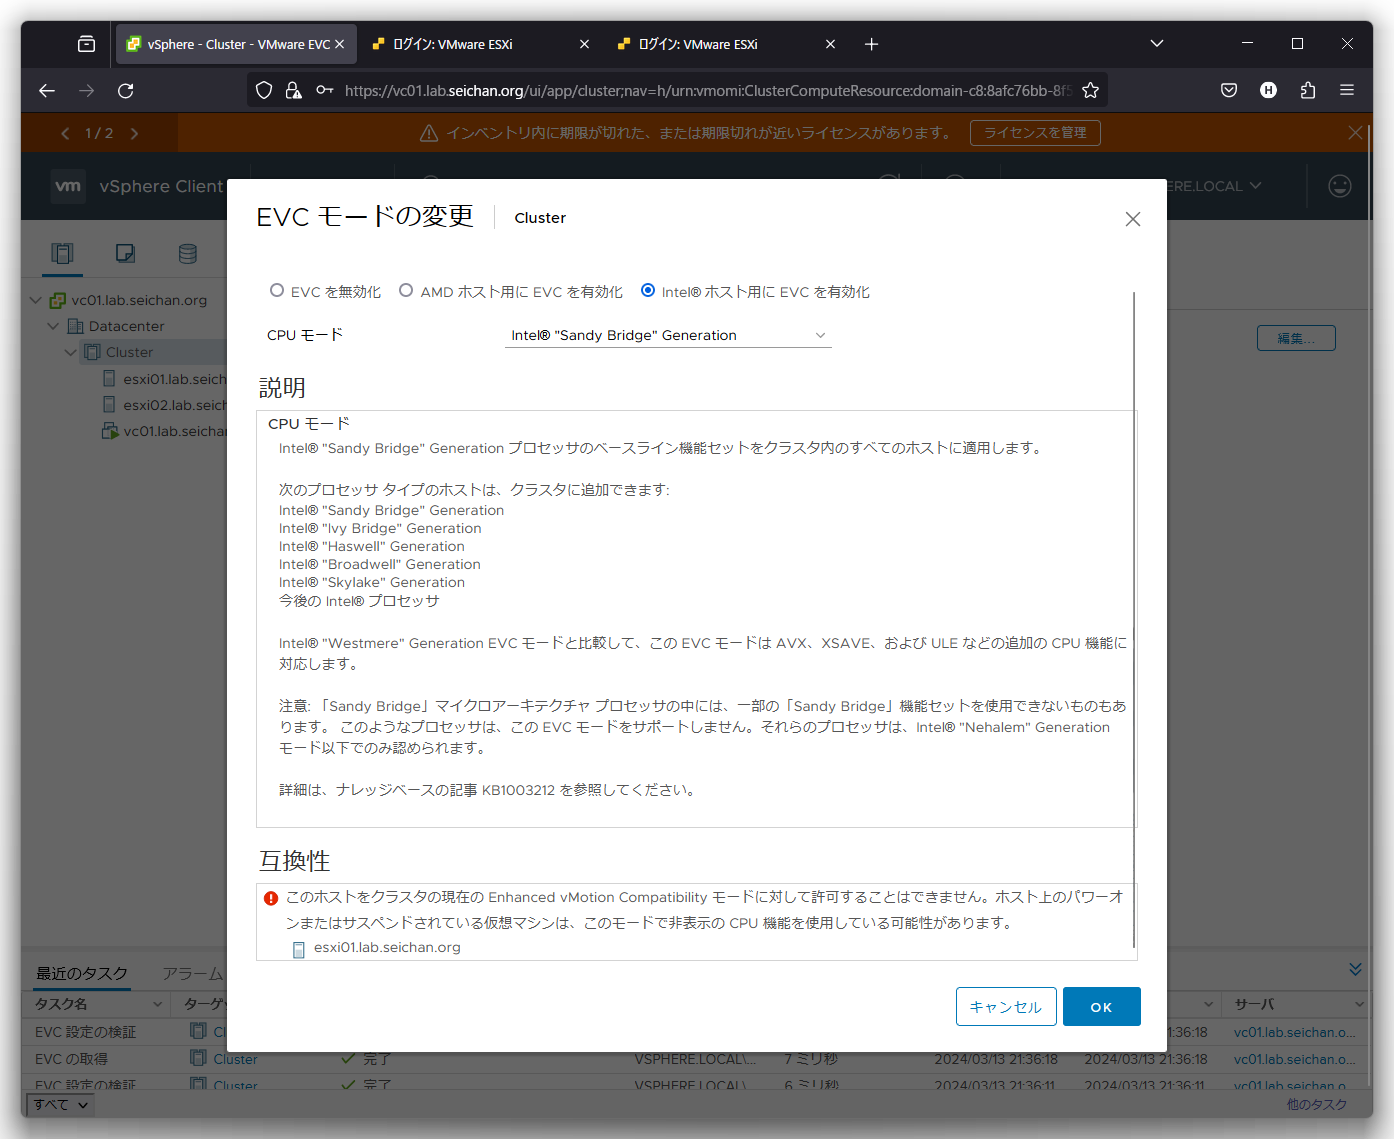The image size is (1394, 1139).
Task: Click the キャンセル button
Action: (1005, 1007)
